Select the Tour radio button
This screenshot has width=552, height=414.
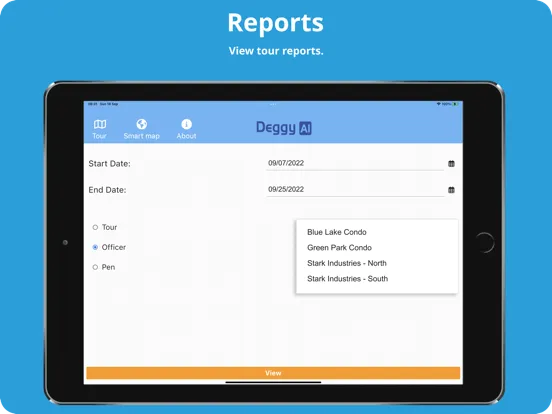click(95, 227)
